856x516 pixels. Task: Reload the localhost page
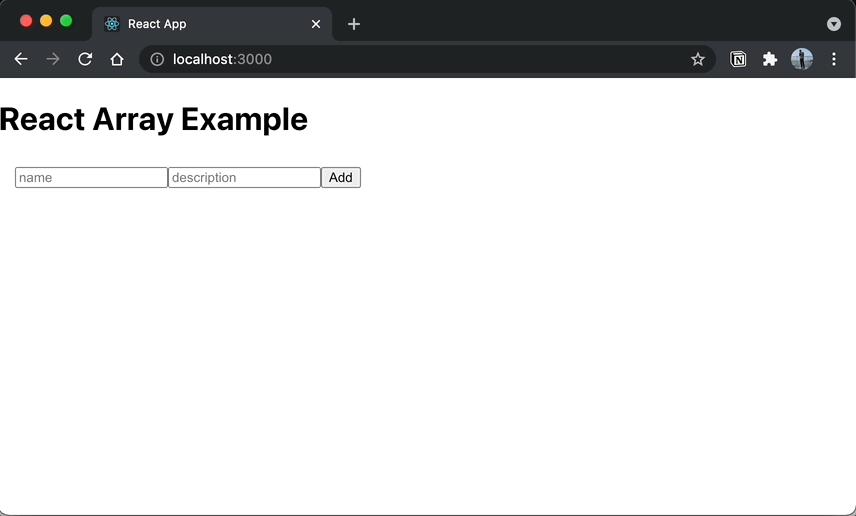[x=85, y=59]
